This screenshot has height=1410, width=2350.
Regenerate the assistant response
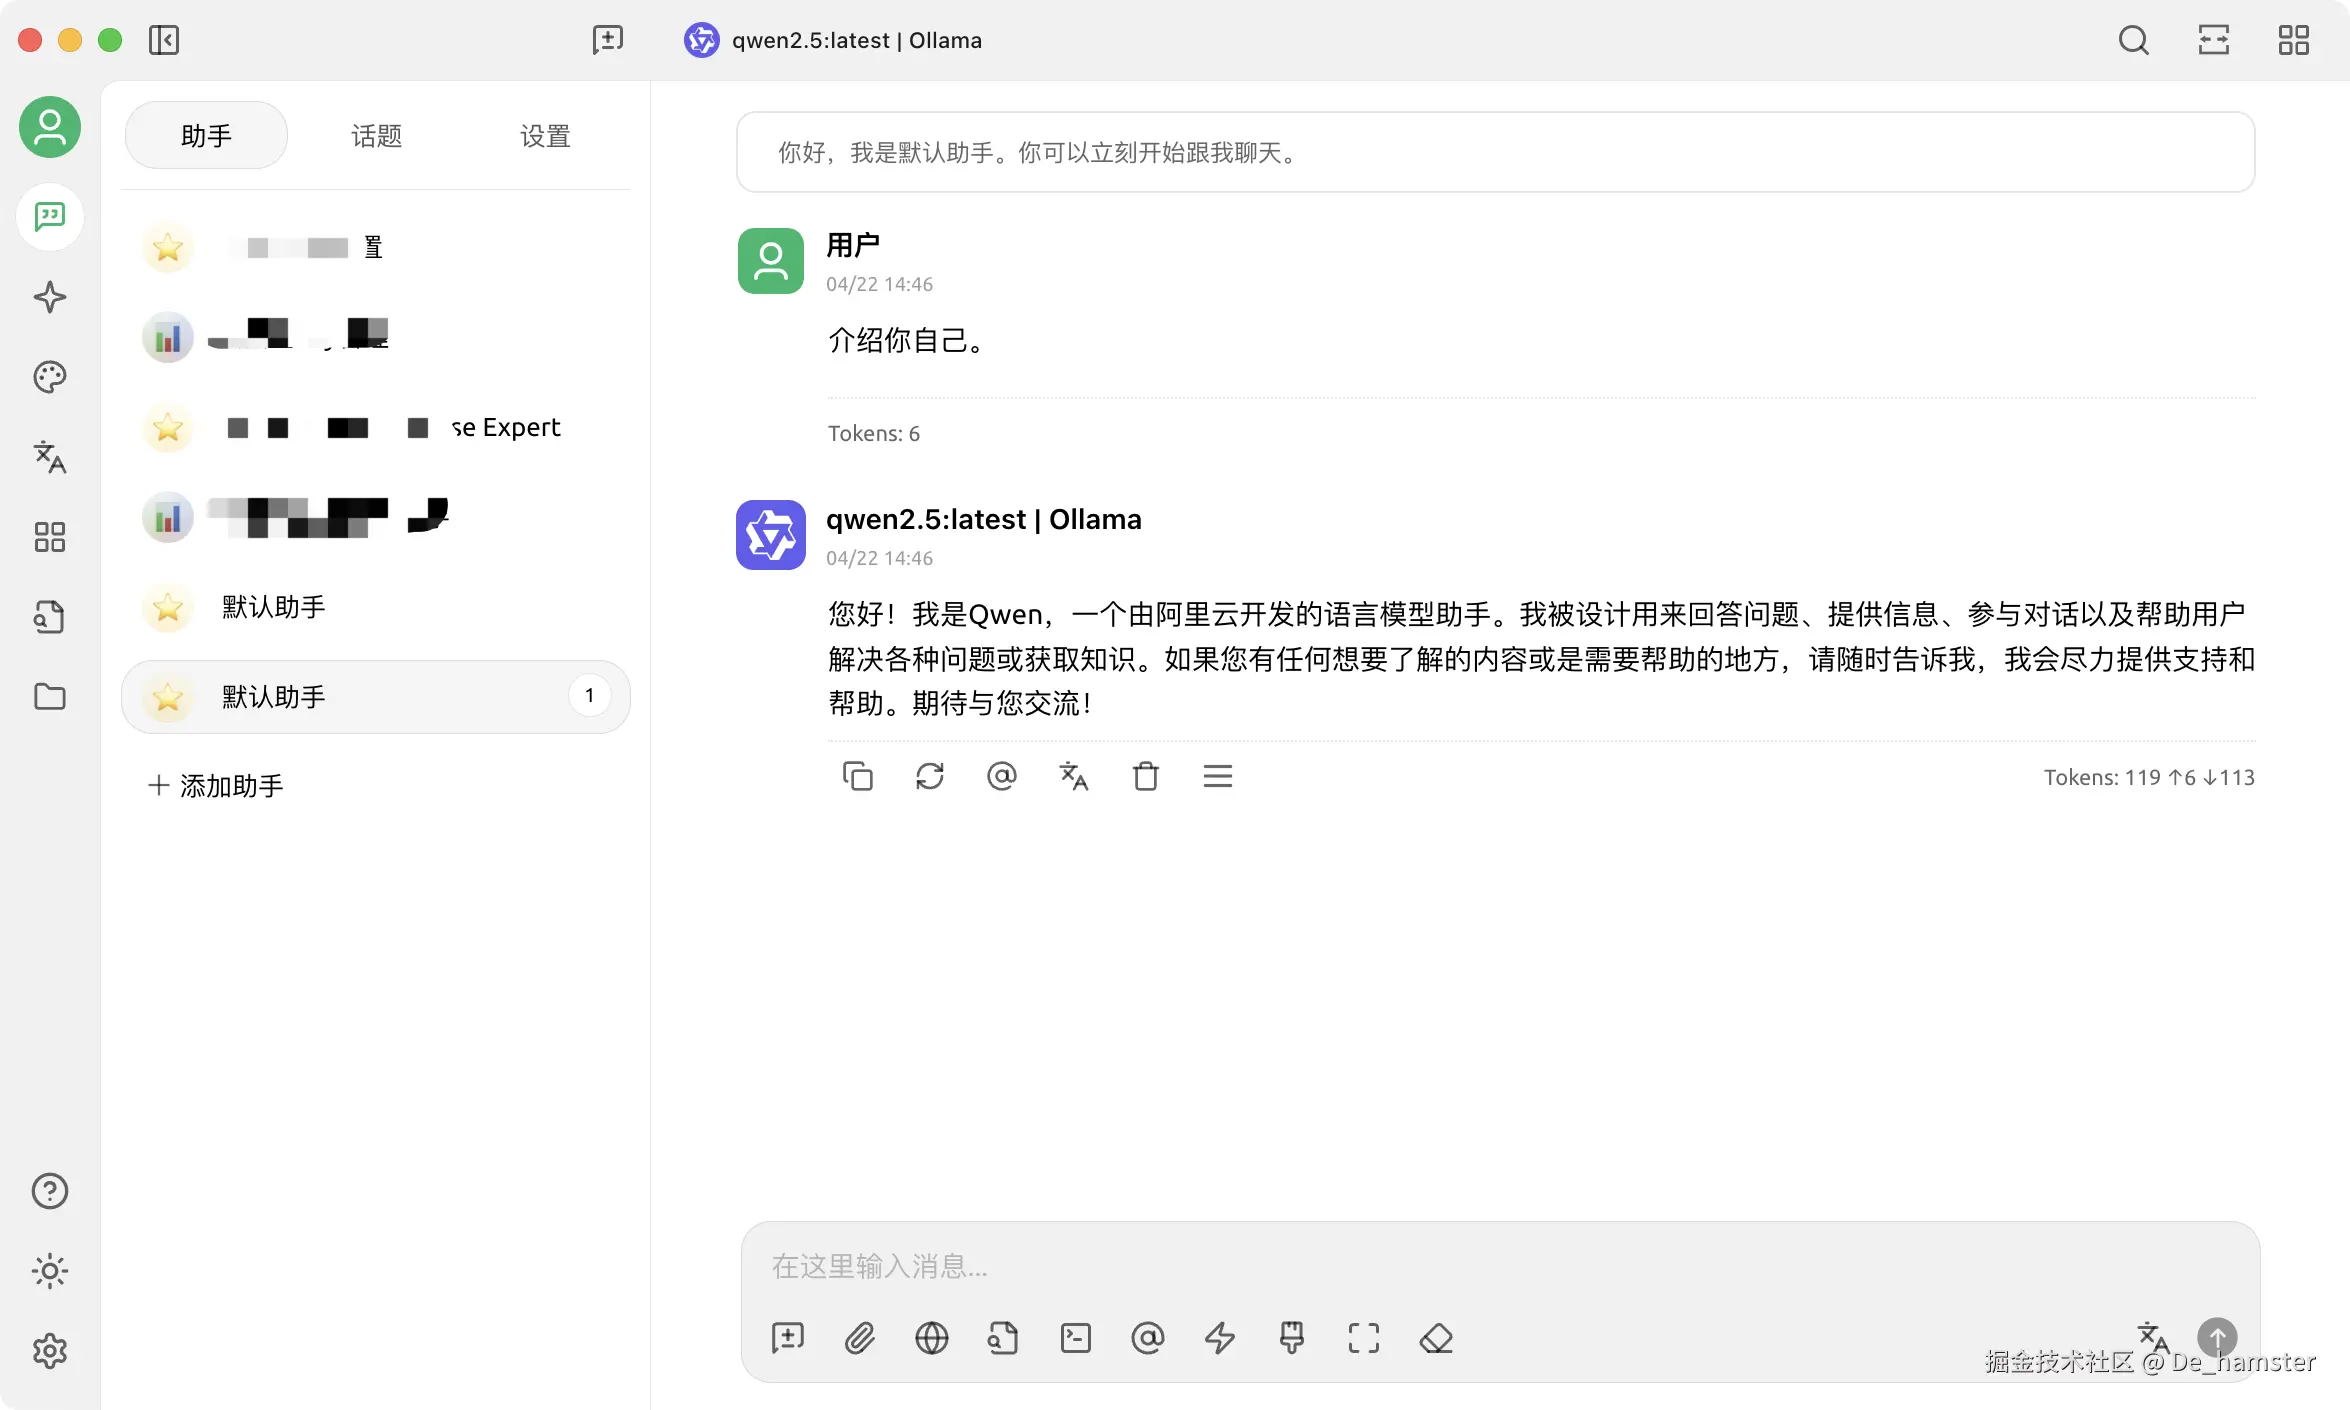[929, 776]
